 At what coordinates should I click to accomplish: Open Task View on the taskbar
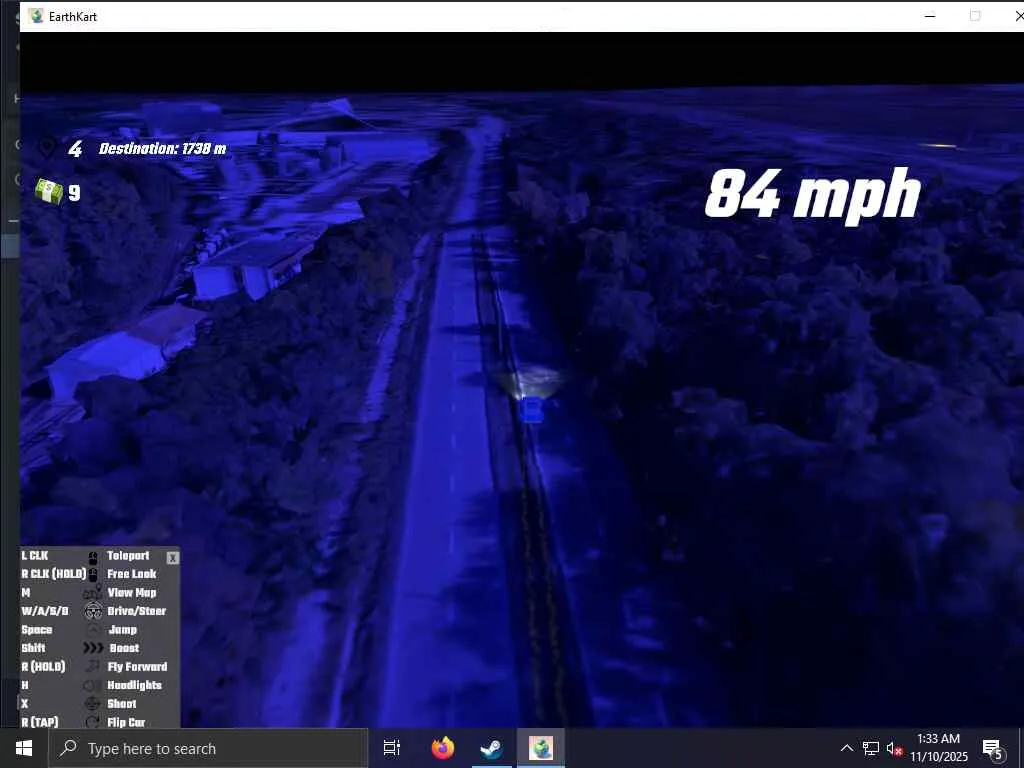click(x=392, y=748)
